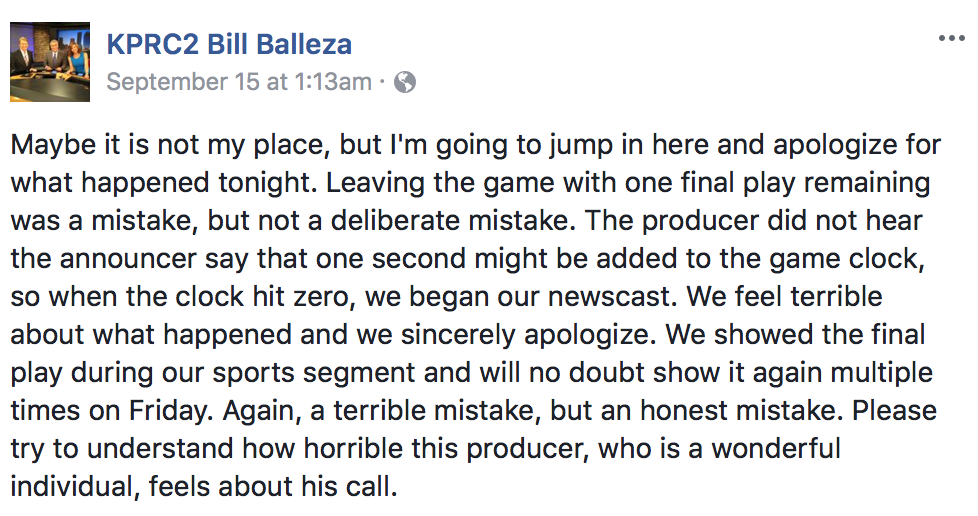Click the word "tonight" in the post

click(x=259, y=183)
